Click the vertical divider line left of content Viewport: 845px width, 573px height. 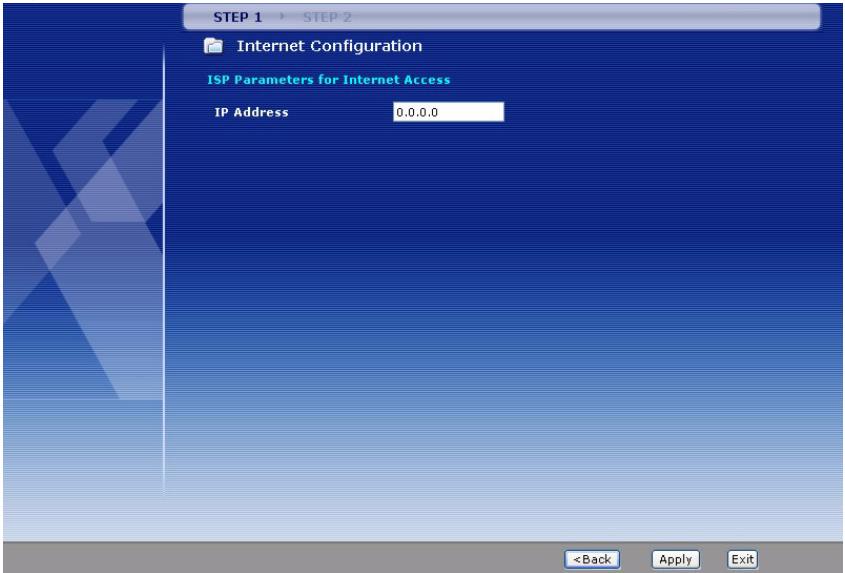coord(163,280)
